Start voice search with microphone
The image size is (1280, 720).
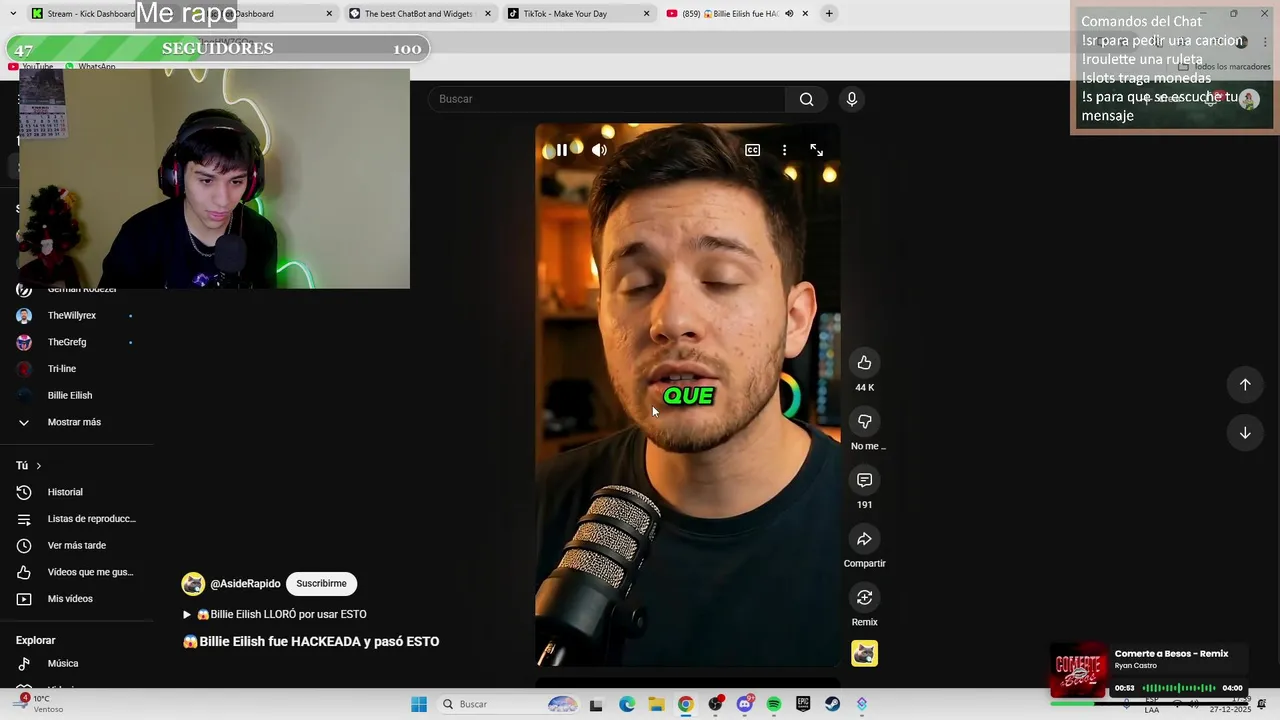coord(851,99)
